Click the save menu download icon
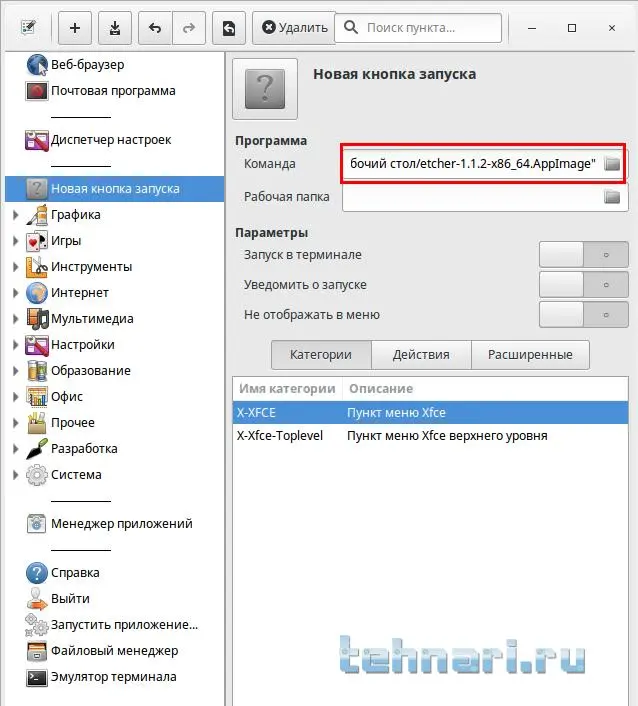Viewport: 638px width, 706px height. tap(115, 28)
